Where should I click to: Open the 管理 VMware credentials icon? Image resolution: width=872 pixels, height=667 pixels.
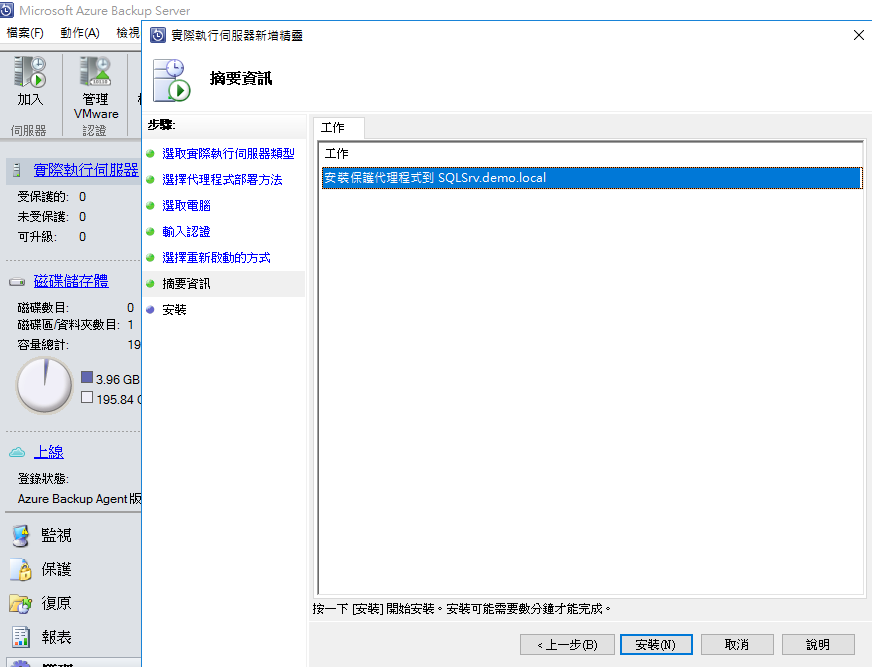[x=95, y=71]
